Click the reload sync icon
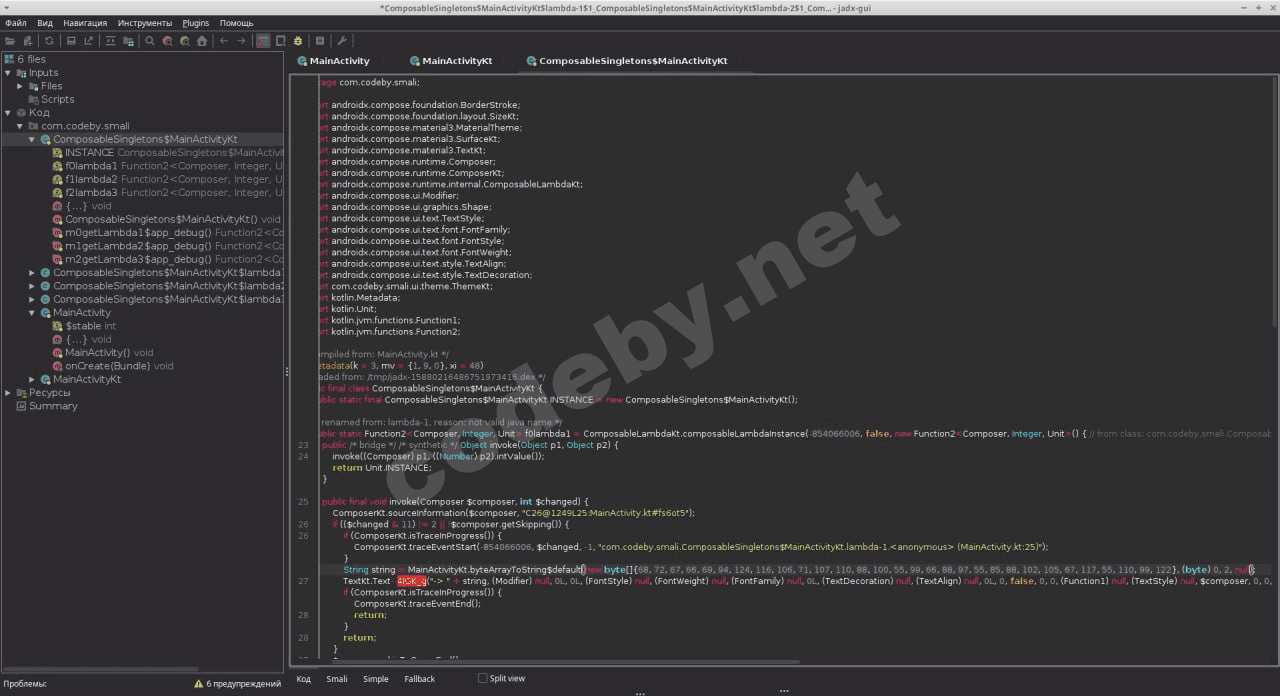 [49, 41]
